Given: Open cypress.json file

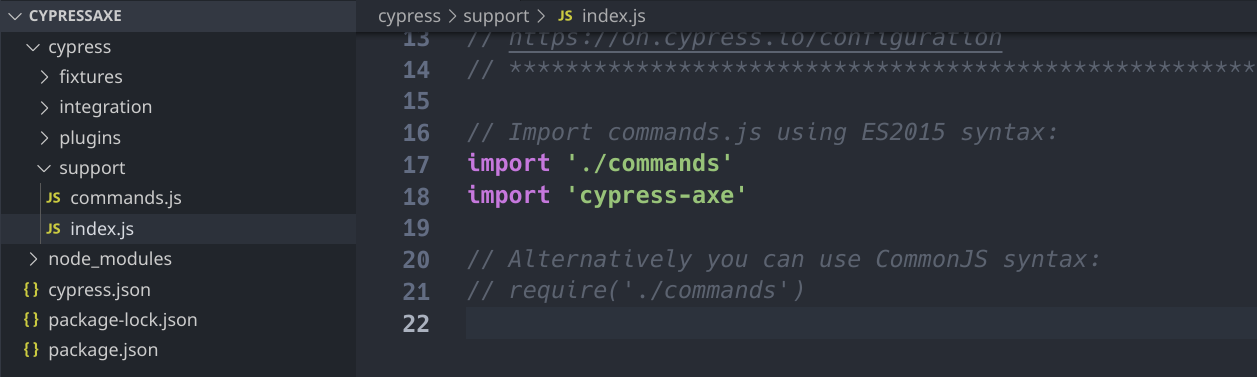Looking at the screenshot, I should pos(99,290).
